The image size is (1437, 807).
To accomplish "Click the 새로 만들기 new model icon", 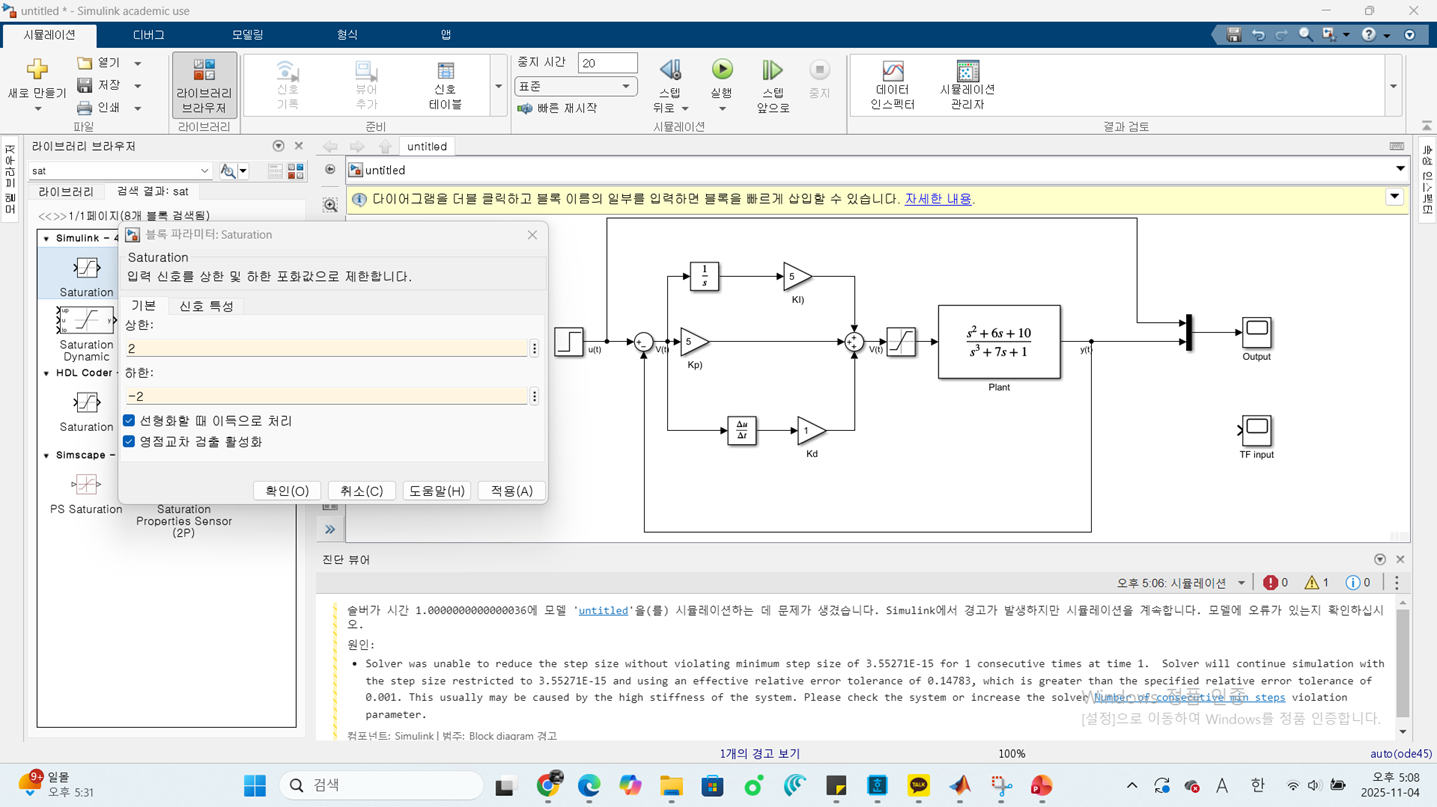I will (x=37, y=69).
